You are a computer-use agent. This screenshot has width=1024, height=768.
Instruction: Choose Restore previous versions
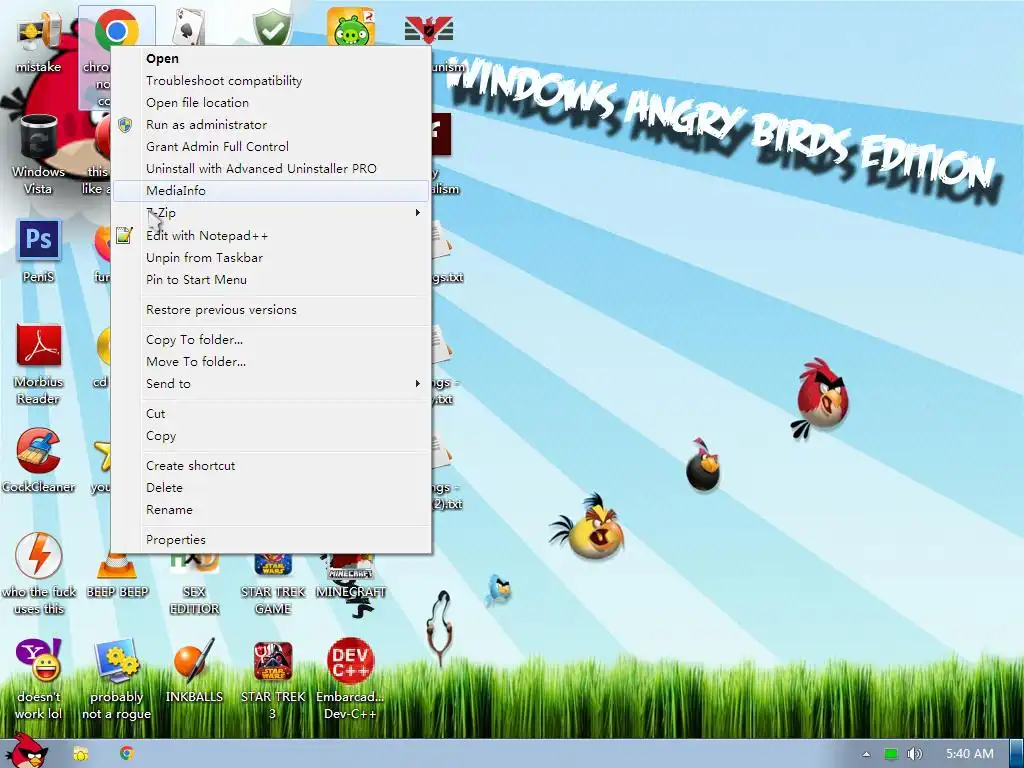[271, 310]
